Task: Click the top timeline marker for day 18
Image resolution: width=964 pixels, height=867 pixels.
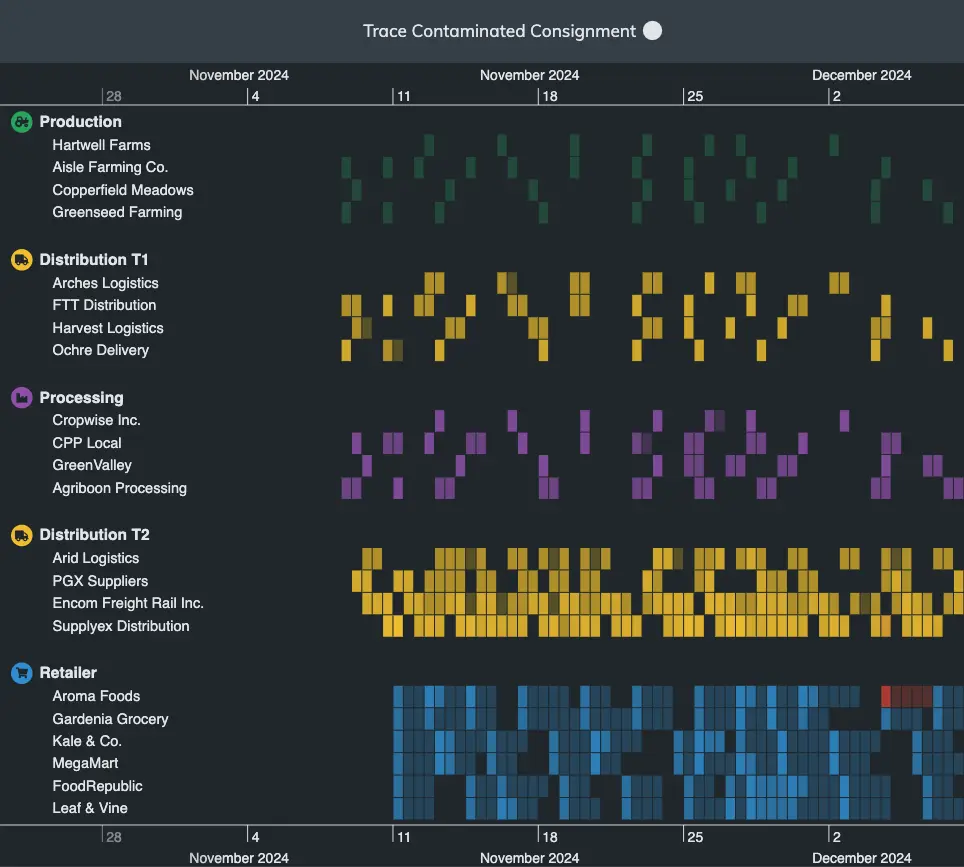Action: tap(549, 96)
